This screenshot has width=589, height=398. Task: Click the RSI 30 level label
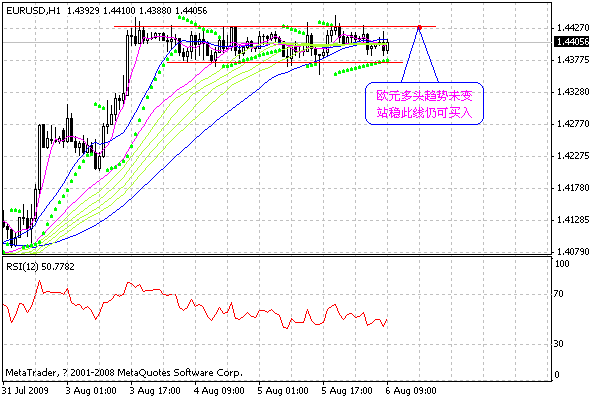pos(558,344)
